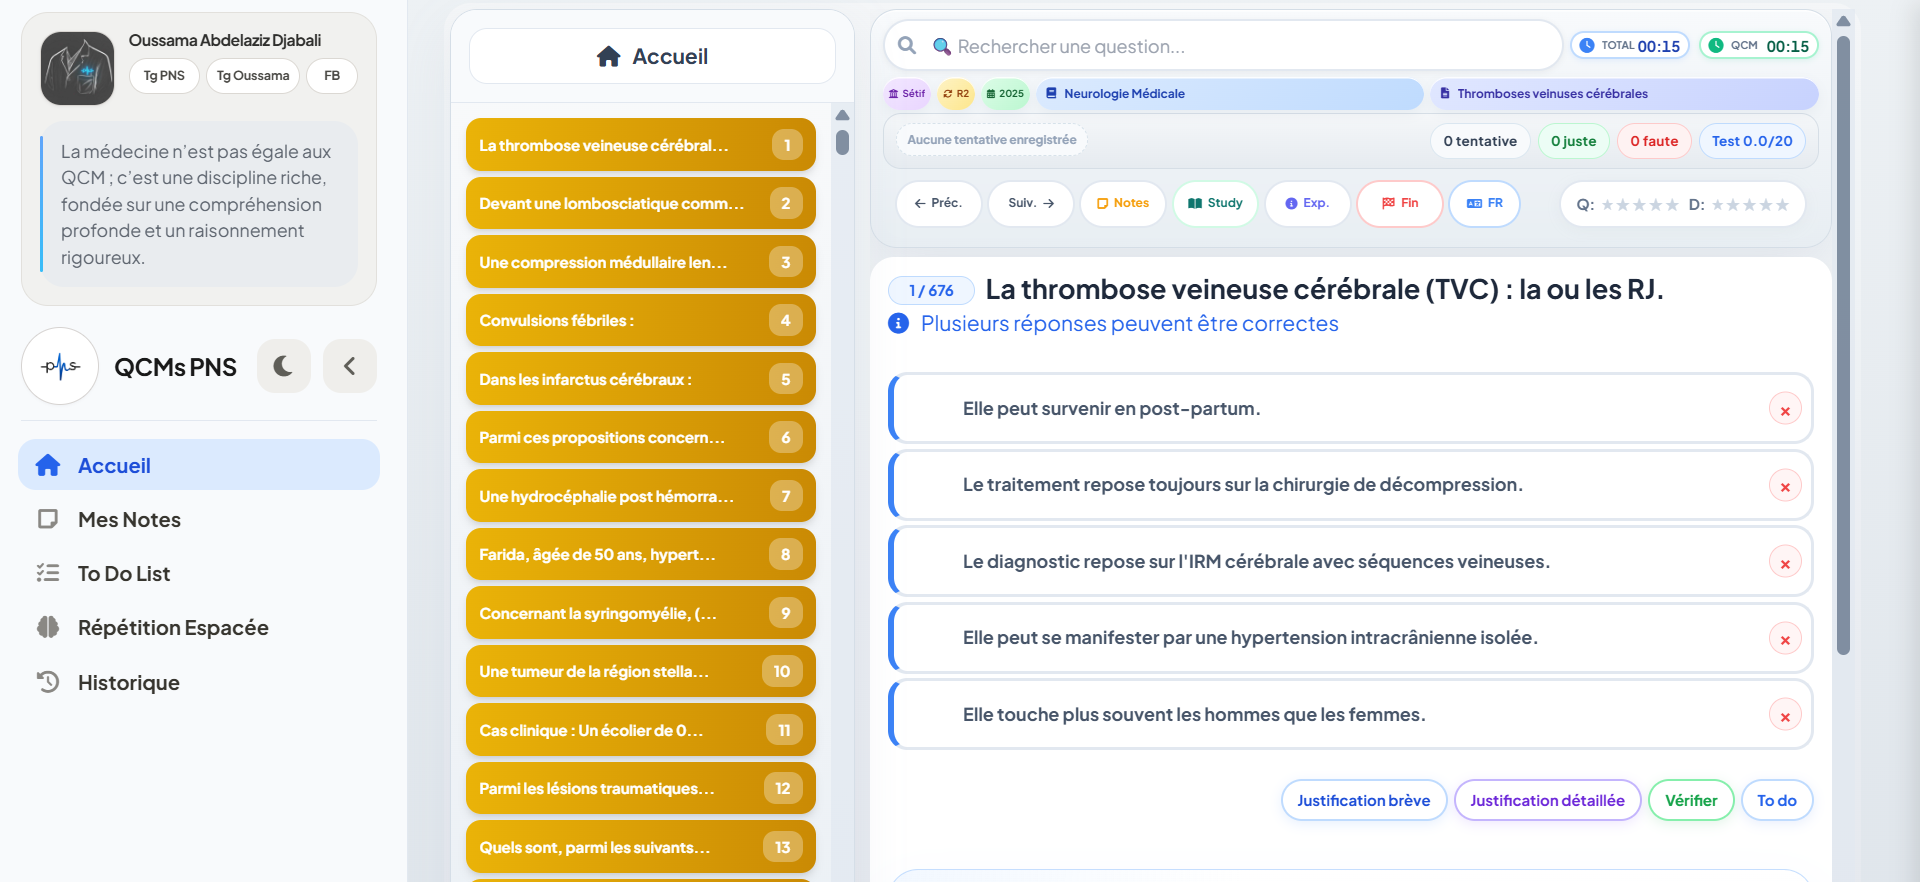Select question 5 Dans les infarctus cérébraux

(640, 379)
